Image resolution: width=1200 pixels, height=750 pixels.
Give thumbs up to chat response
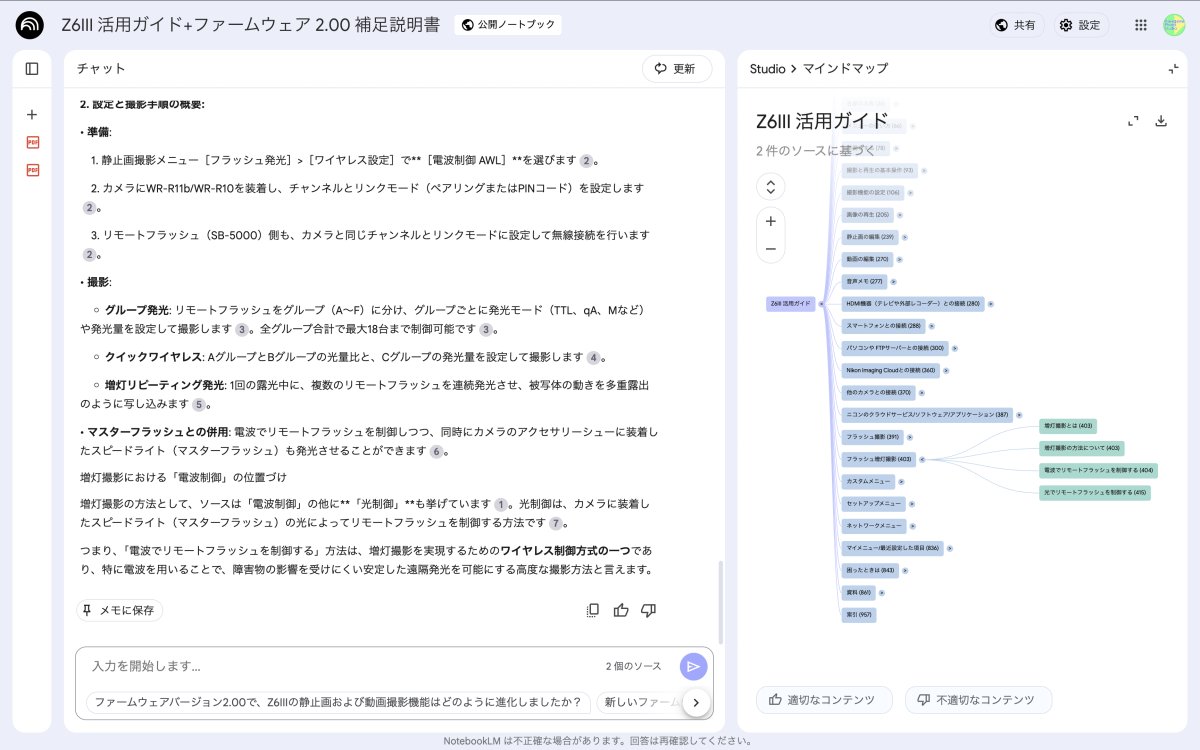(x=621, y=610)
